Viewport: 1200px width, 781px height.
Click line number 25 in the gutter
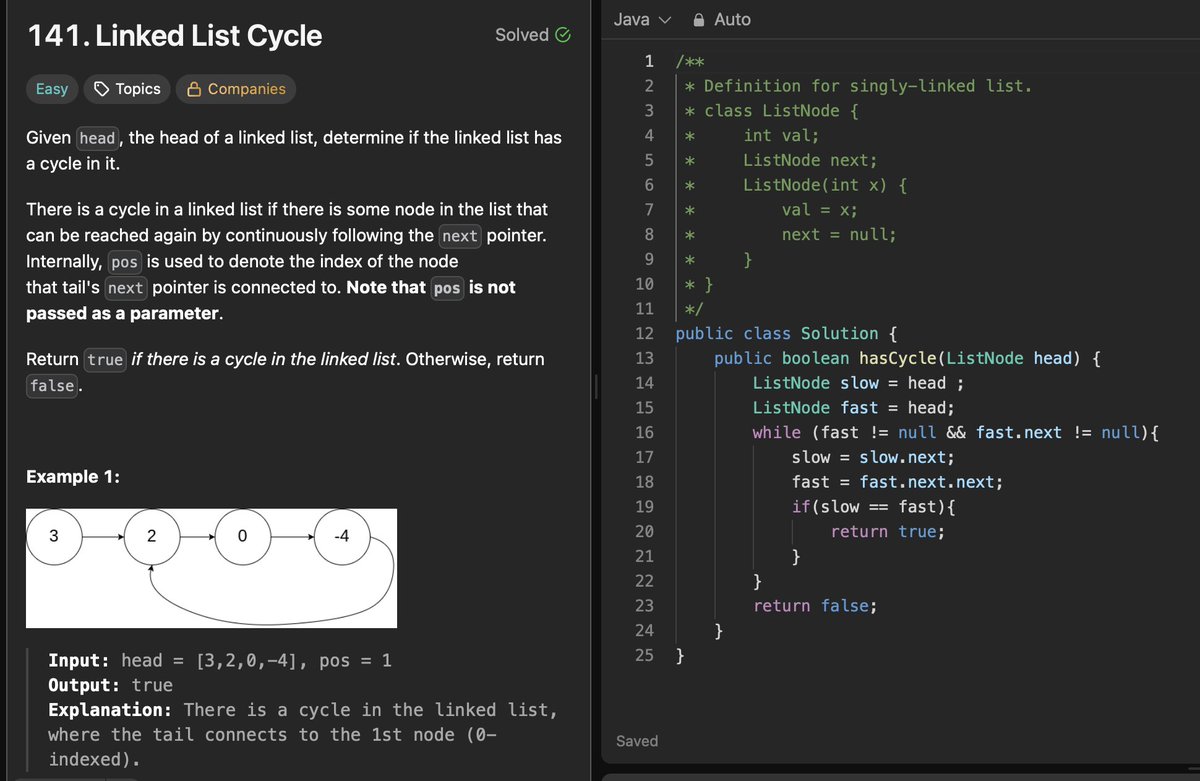[x=644, y=656]
